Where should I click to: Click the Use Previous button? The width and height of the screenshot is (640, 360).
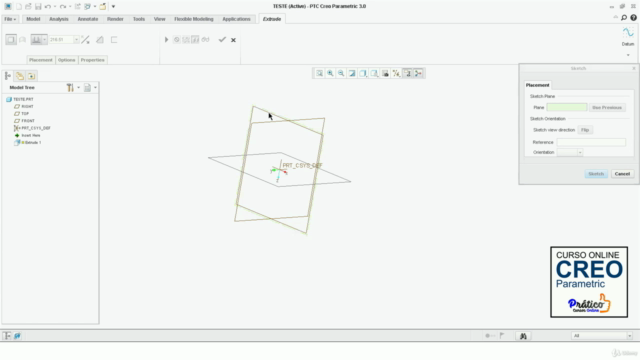607,108
